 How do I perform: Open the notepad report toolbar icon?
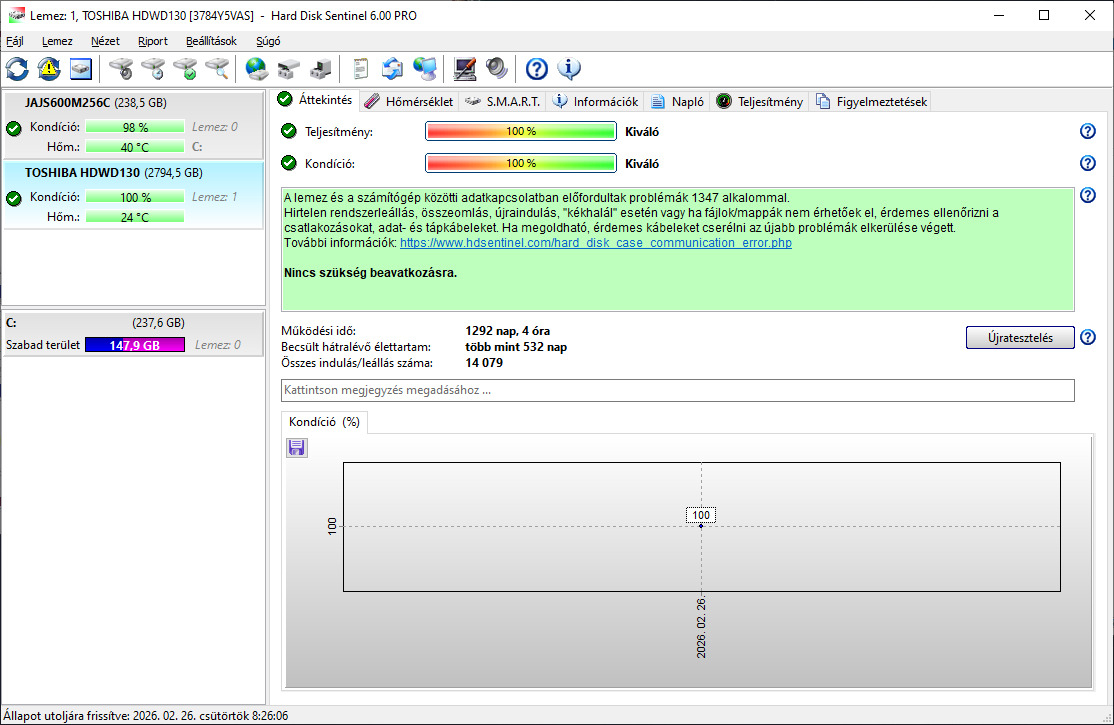coord(361,69)
